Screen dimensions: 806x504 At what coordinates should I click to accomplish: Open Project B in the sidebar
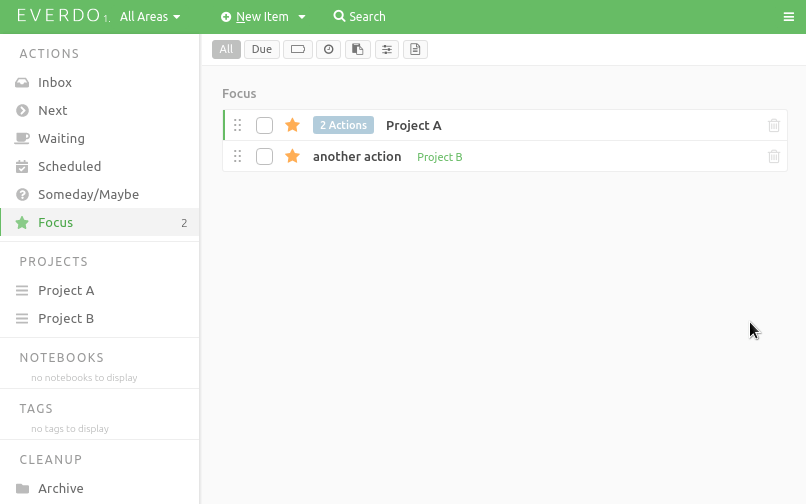(100, 318)
